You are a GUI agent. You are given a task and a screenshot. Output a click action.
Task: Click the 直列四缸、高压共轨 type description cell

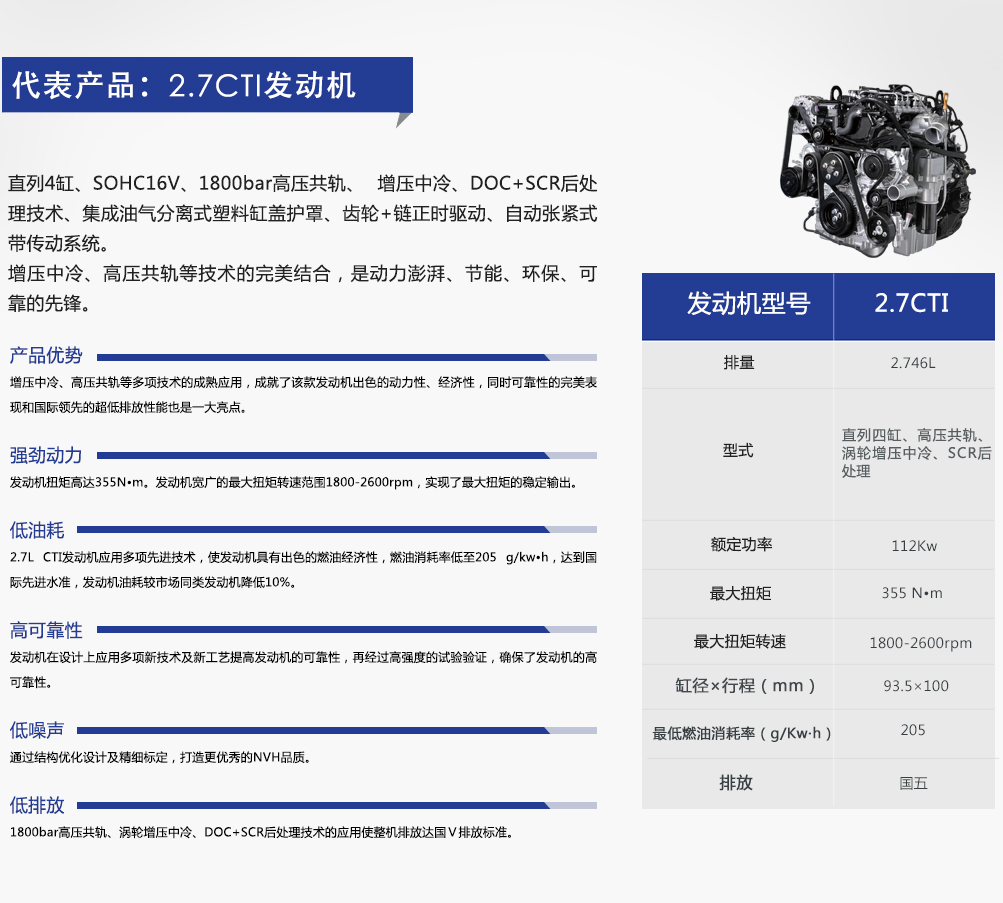pyautogui.click(x=916, y=453)
